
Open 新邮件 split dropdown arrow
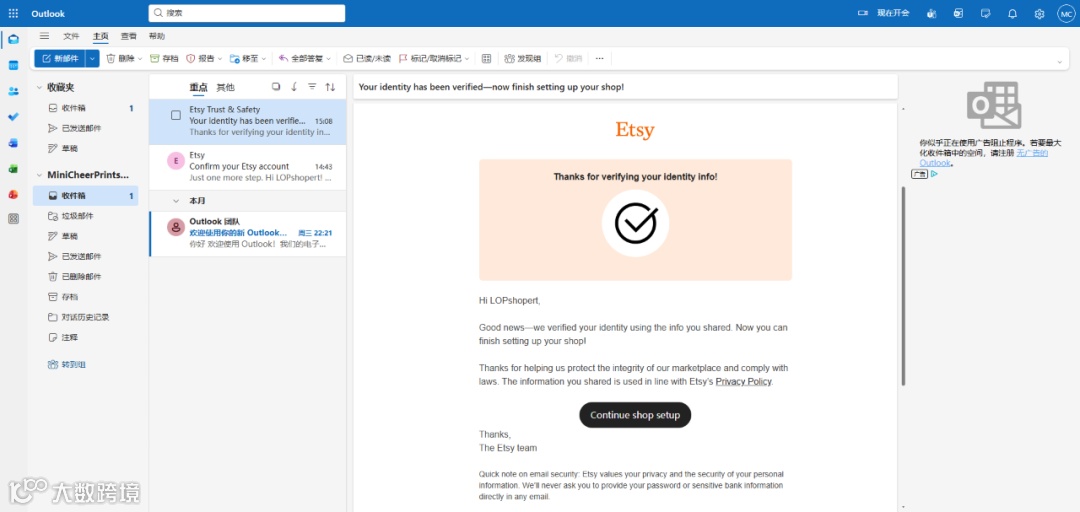point(93,59)
